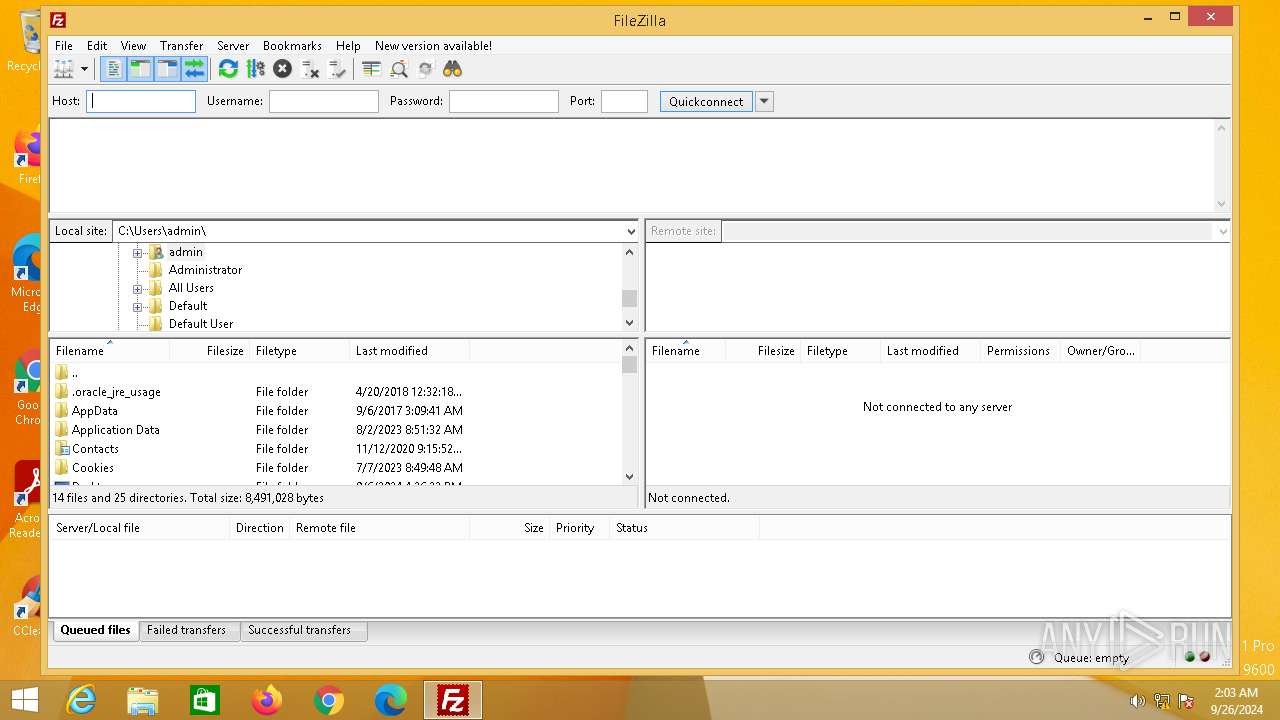Focus the Port field

625,101
